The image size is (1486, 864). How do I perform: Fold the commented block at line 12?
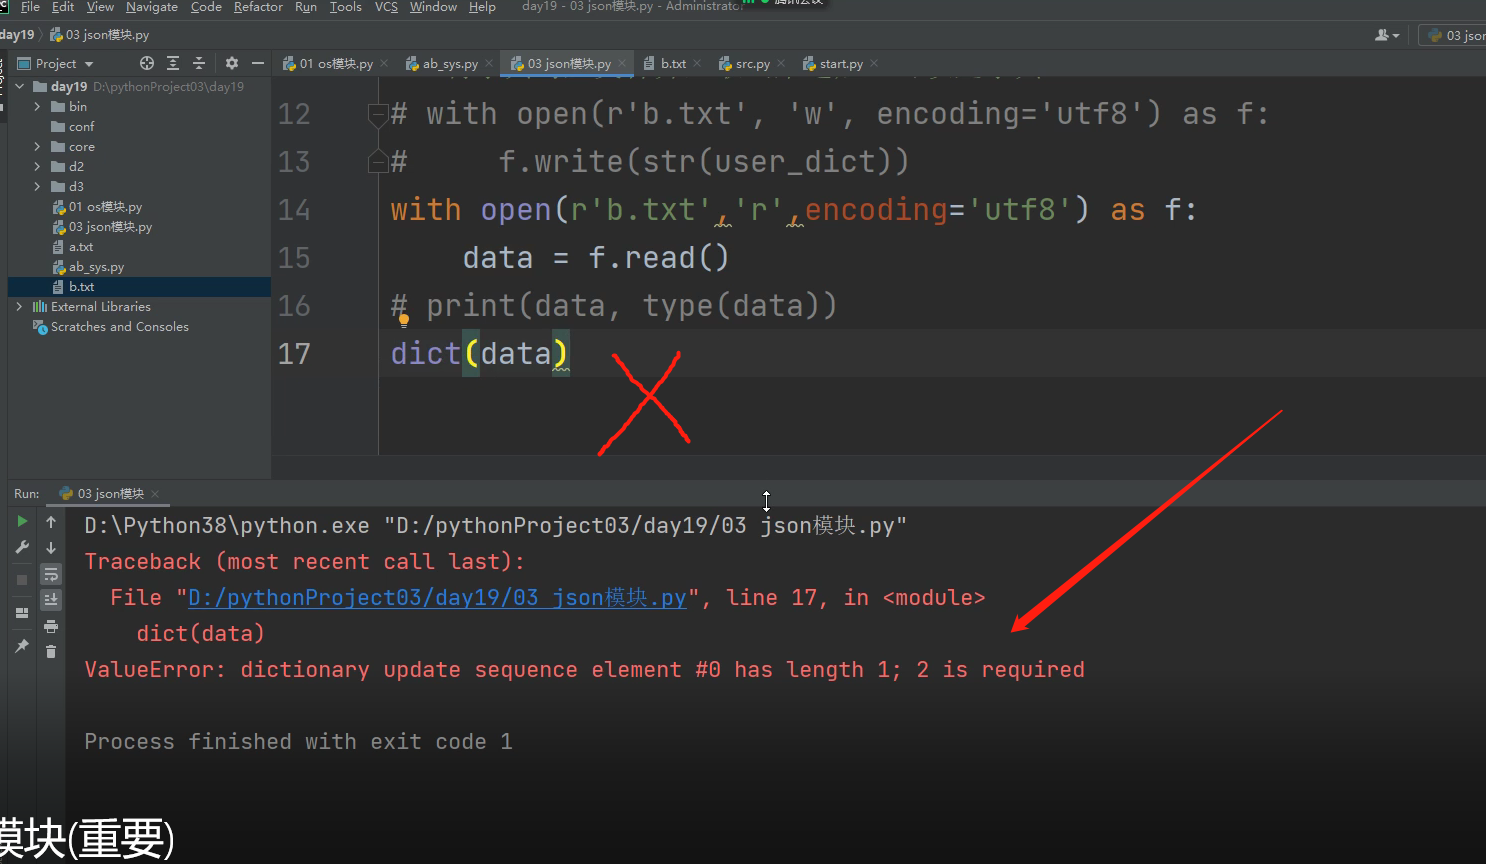[378, 113]
